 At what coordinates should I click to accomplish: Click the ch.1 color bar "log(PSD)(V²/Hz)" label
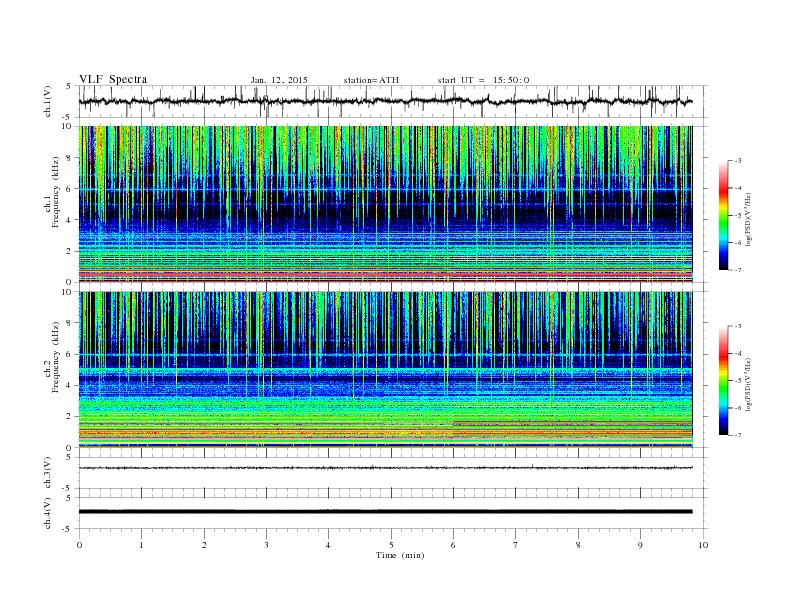pos(748,220)
